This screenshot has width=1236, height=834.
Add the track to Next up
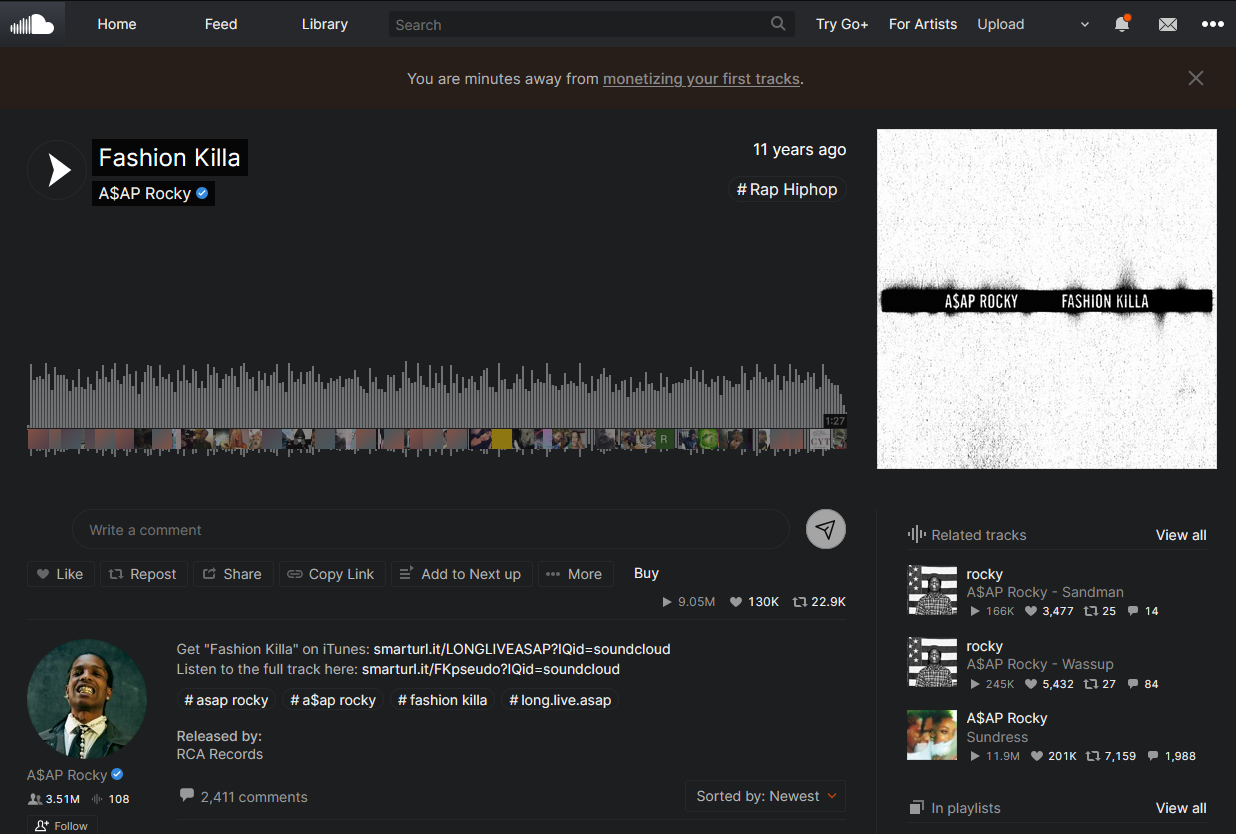coord(461,574)
